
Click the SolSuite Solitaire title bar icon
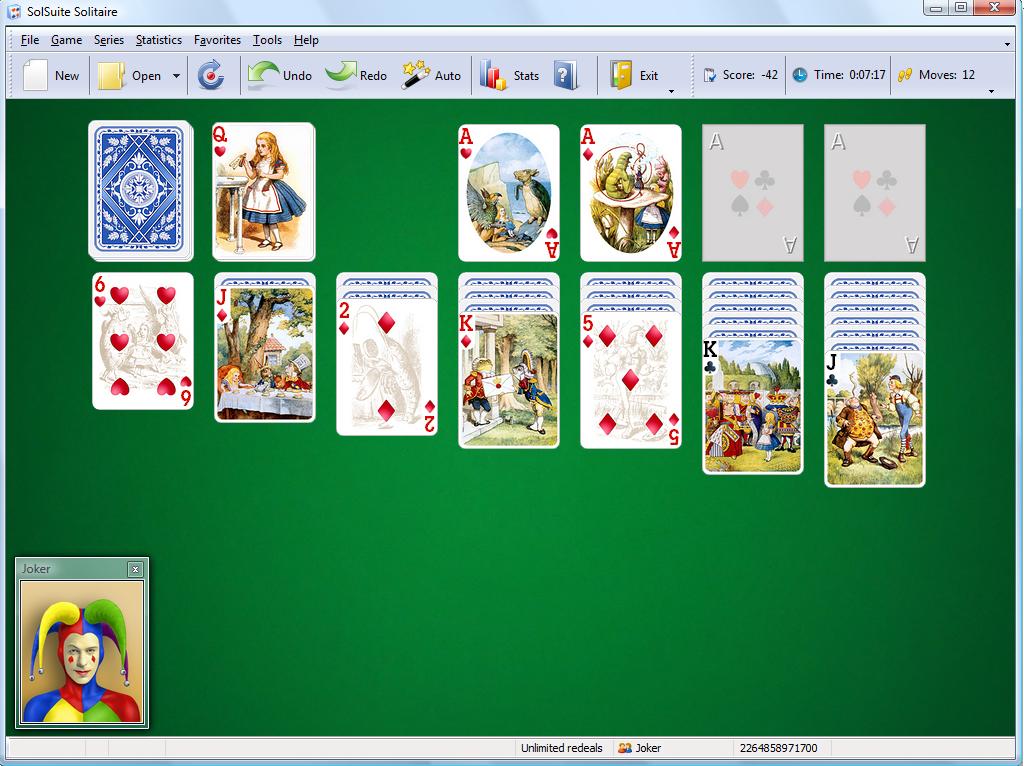click(x=14, y=12)
